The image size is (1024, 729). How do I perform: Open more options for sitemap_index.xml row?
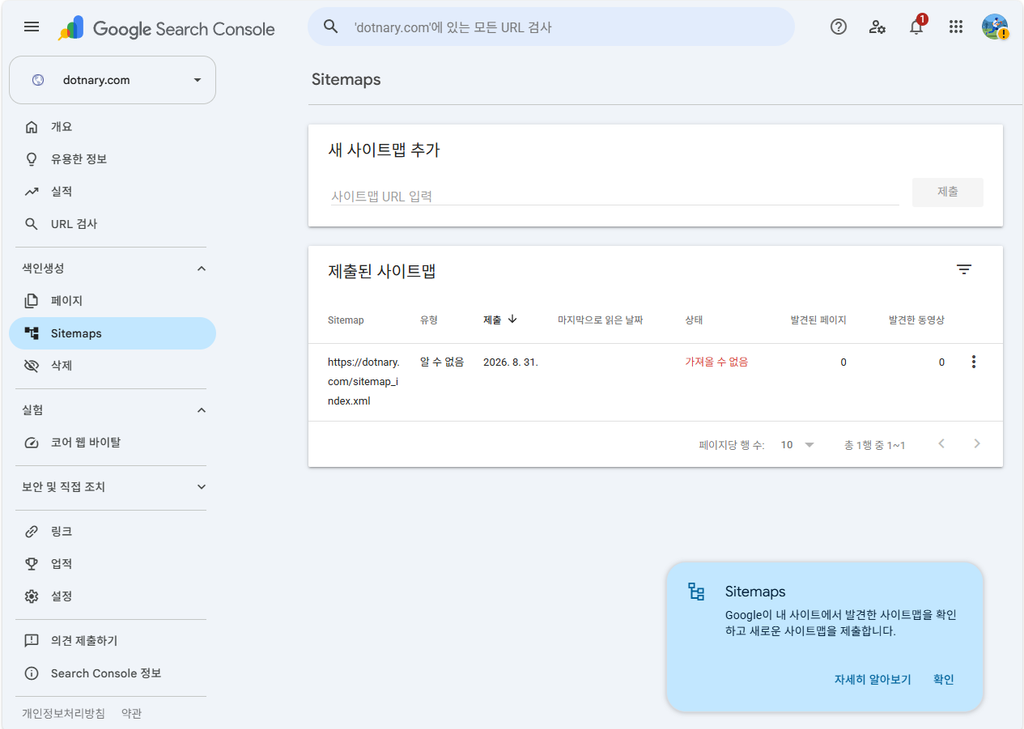(x=974, y=362)
